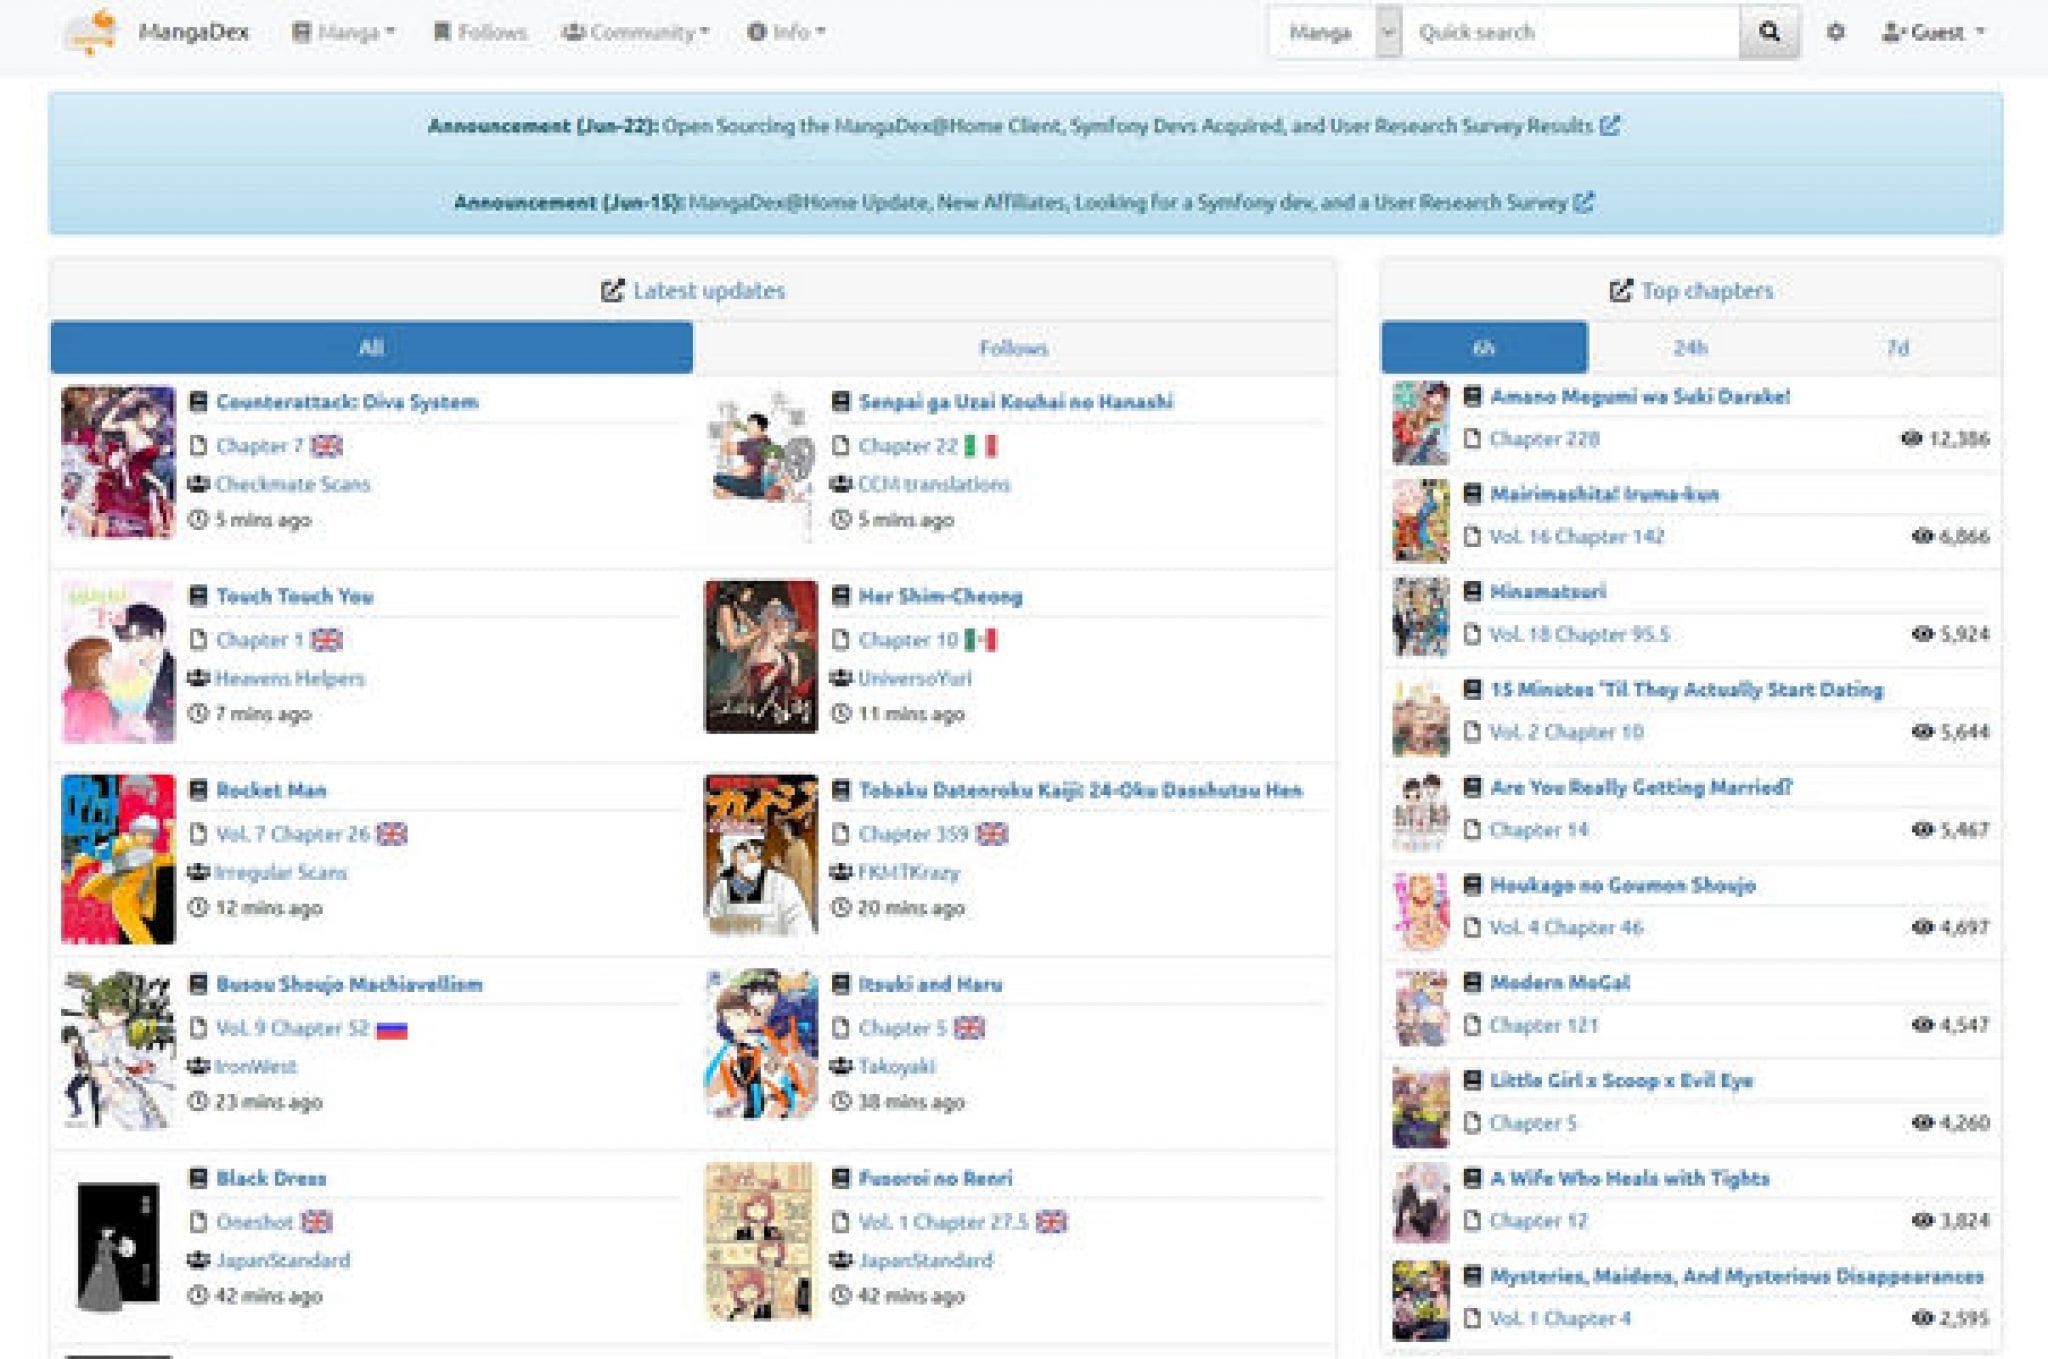Image resolution: width=2048 pixels, height=1359 pixels.
Task: Open the Jun-22 announcement link text
Action: pyautogui.click(x=1127, y=126)
